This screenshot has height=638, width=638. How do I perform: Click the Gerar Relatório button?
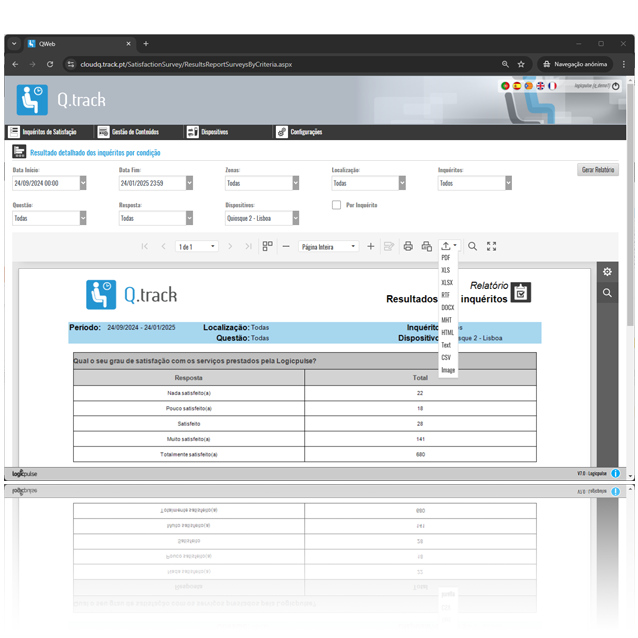598,170
